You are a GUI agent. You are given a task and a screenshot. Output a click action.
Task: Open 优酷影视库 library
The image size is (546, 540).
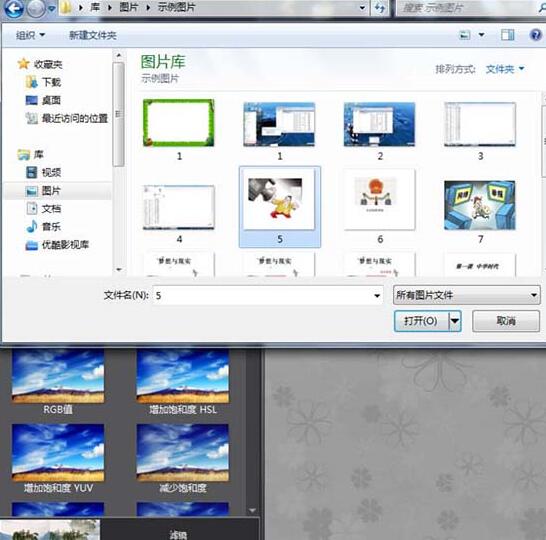tap(57, 245)
